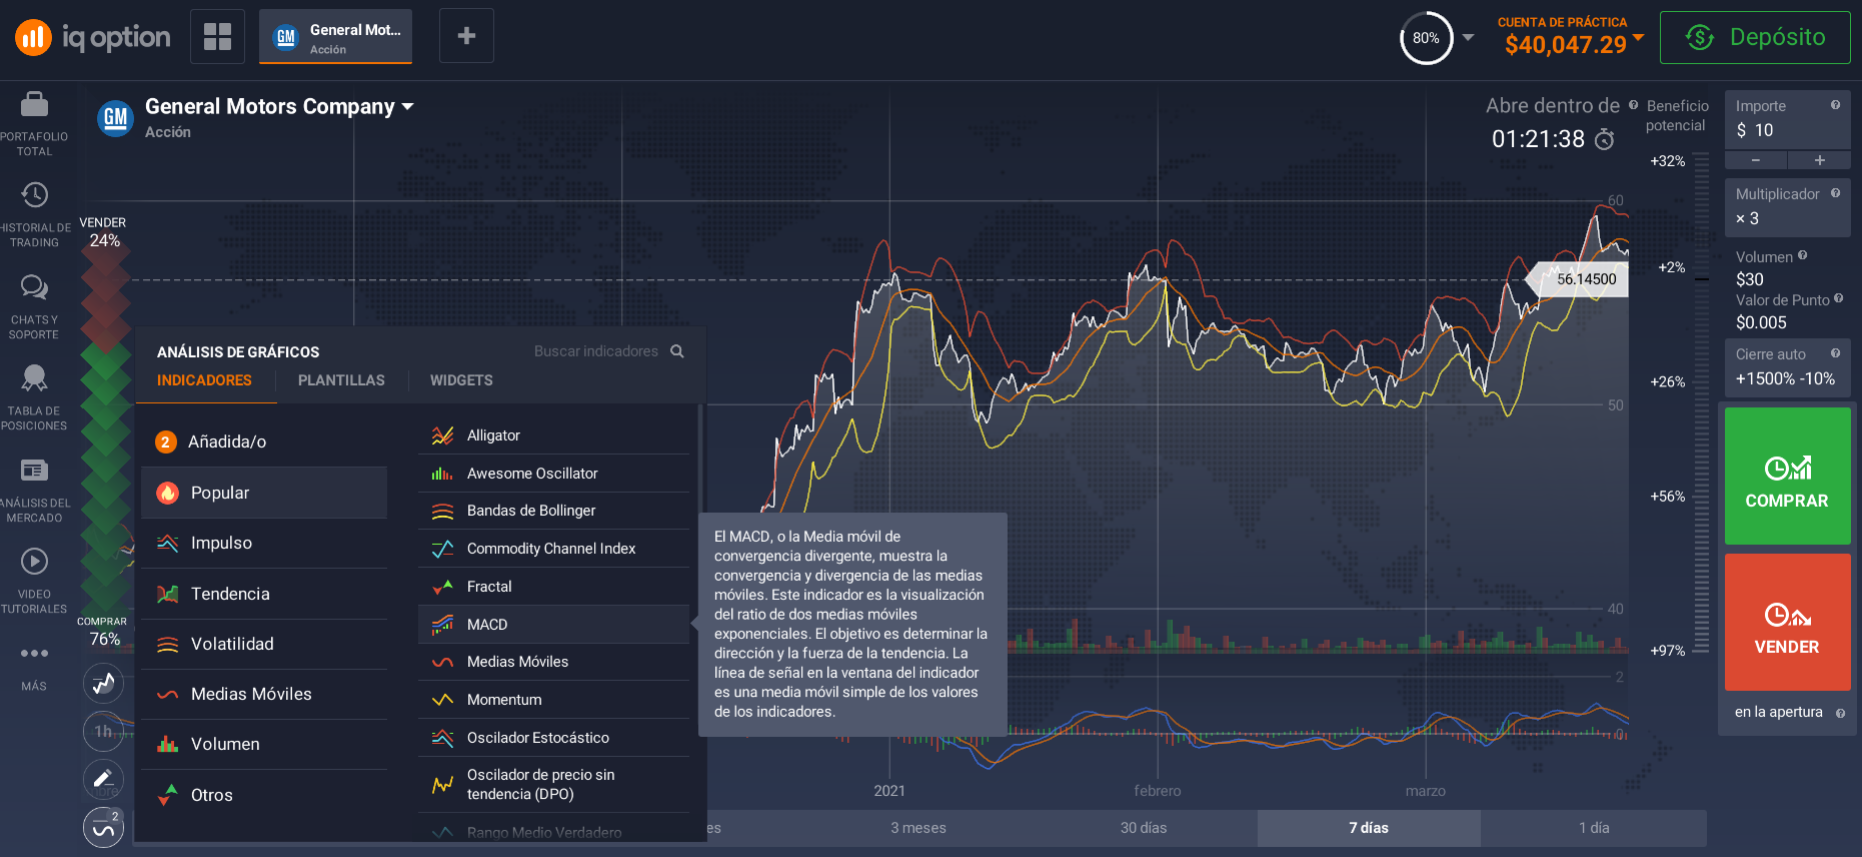This screenshot has width=1862, height=857.
Task: Open the chart grid layout icon
Action: pos(217,36)
